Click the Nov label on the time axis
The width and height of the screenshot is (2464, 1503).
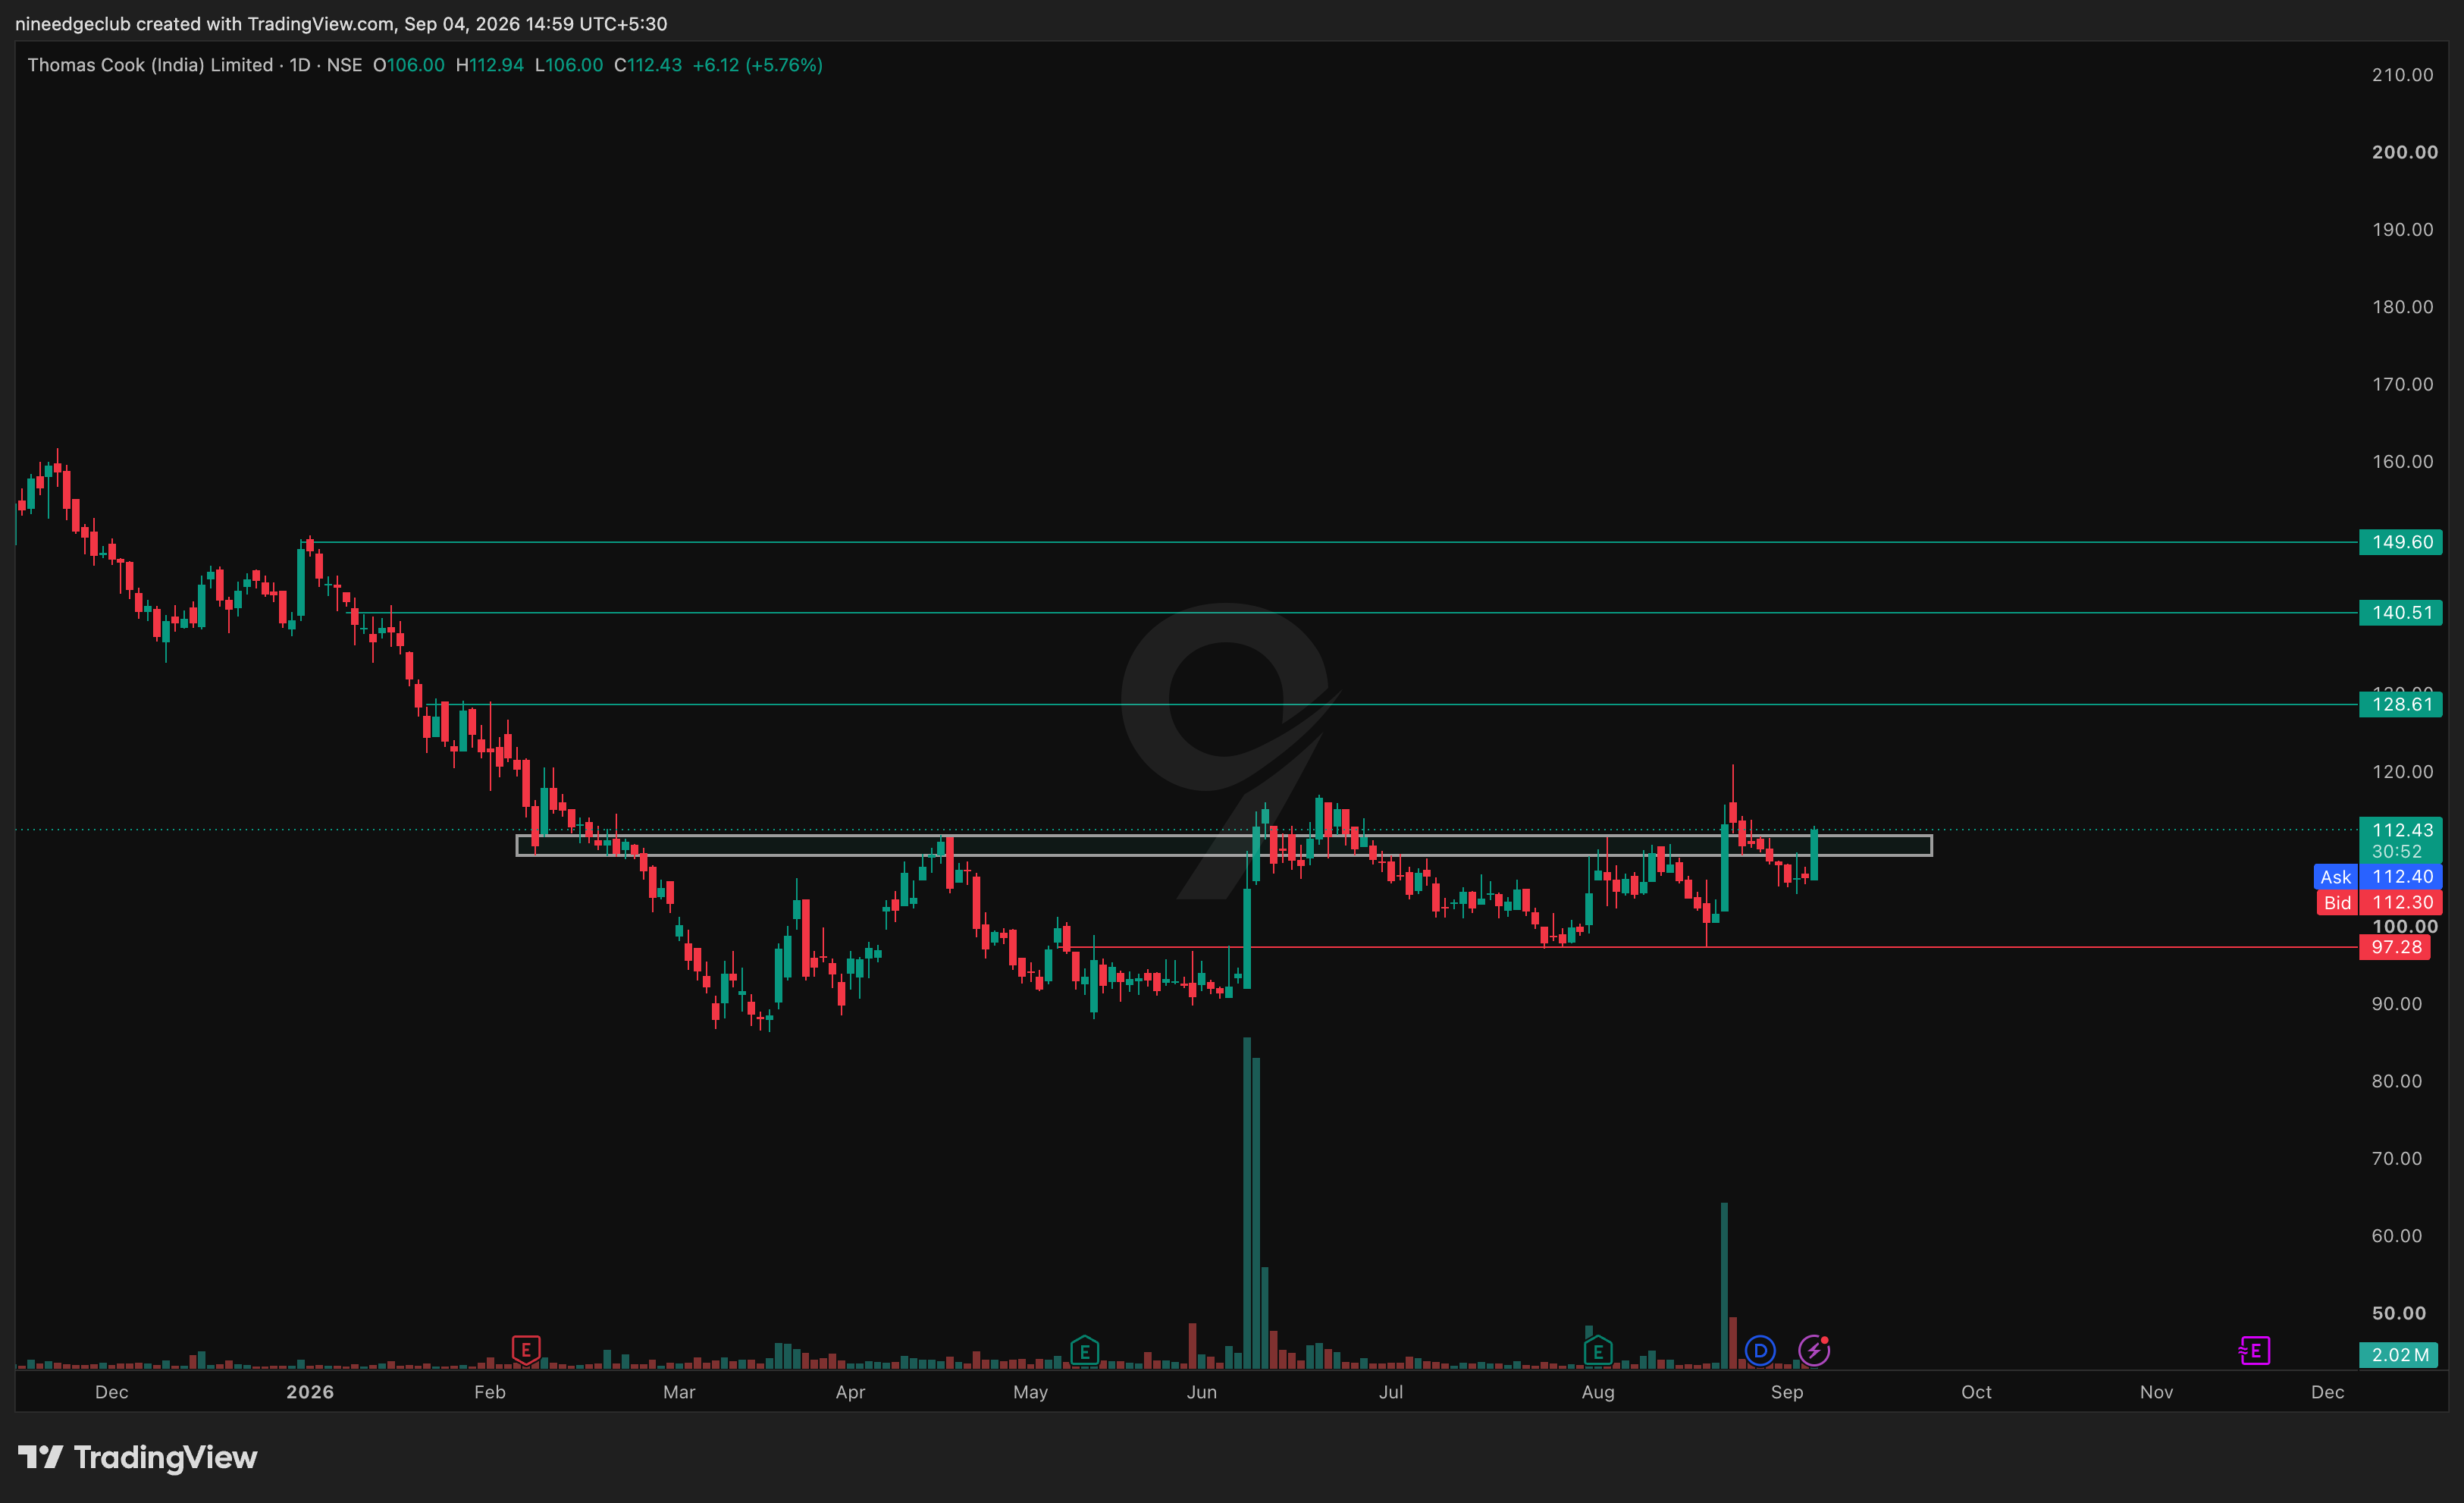[2156, 1392]
